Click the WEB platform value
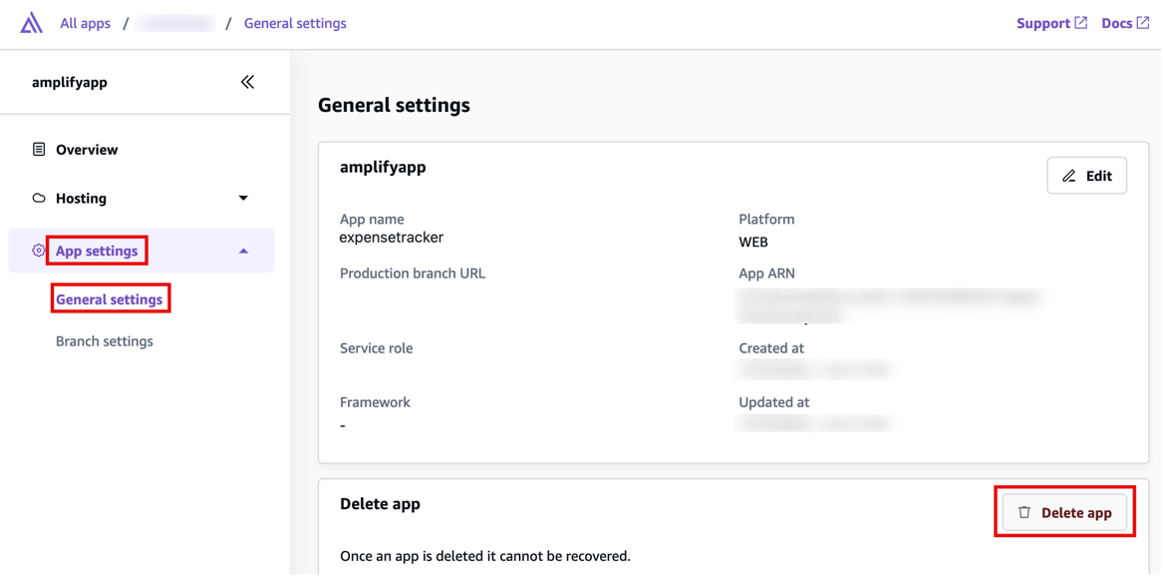1164x577 pixels. point(753,241)
